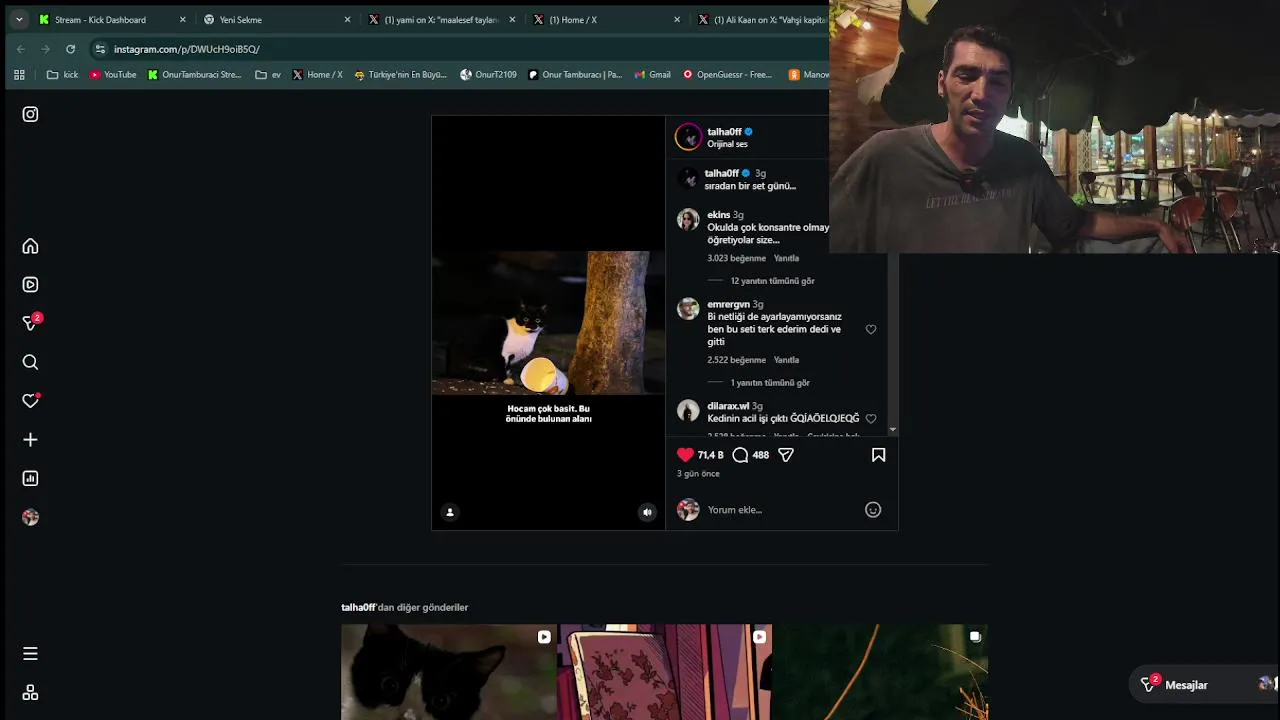The width and height of the screenshot is (1280, 720).
Task: Open talha0ff'dan diğer gönderiler profile link
Action: point(358,608)
